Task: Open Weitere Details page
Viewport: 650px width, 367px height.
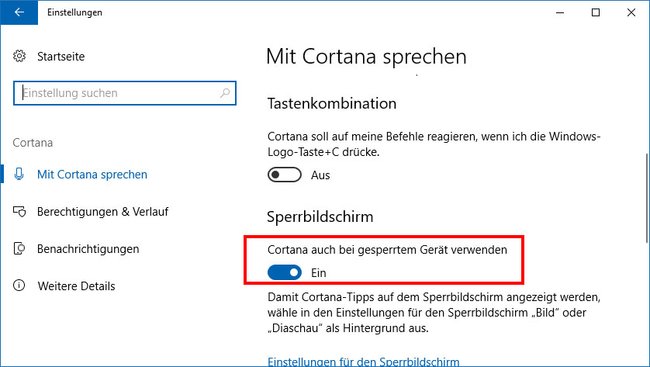Action: (76, 286)
